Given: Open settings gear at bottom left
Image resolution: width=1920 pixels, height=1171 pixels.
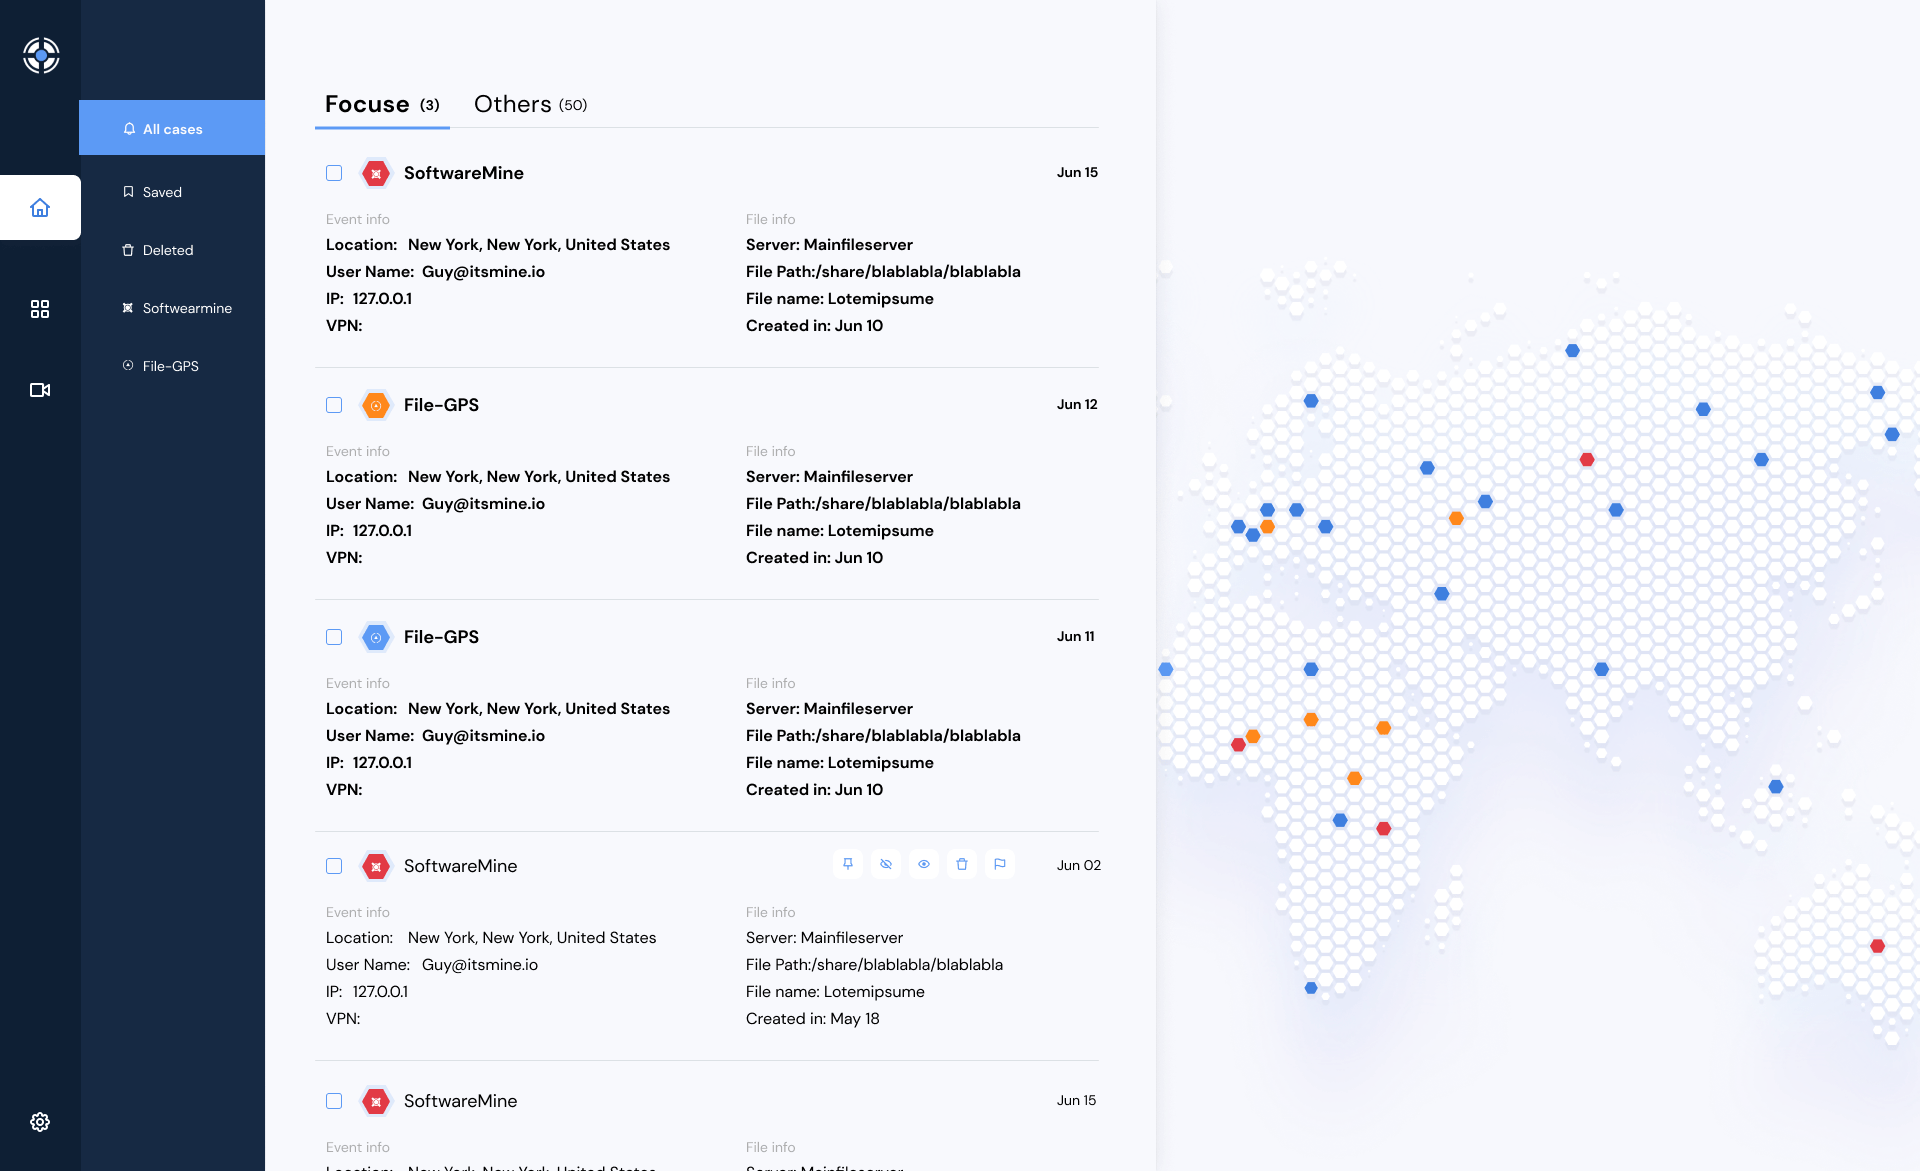Looking at the screenshot, I should 40,1122.
